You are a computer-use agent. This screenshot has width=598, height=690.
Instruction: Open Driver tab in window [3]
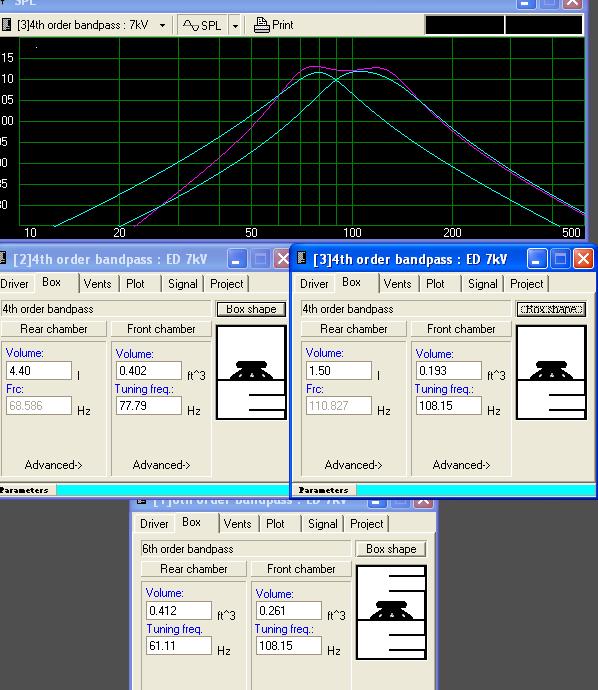314,284
